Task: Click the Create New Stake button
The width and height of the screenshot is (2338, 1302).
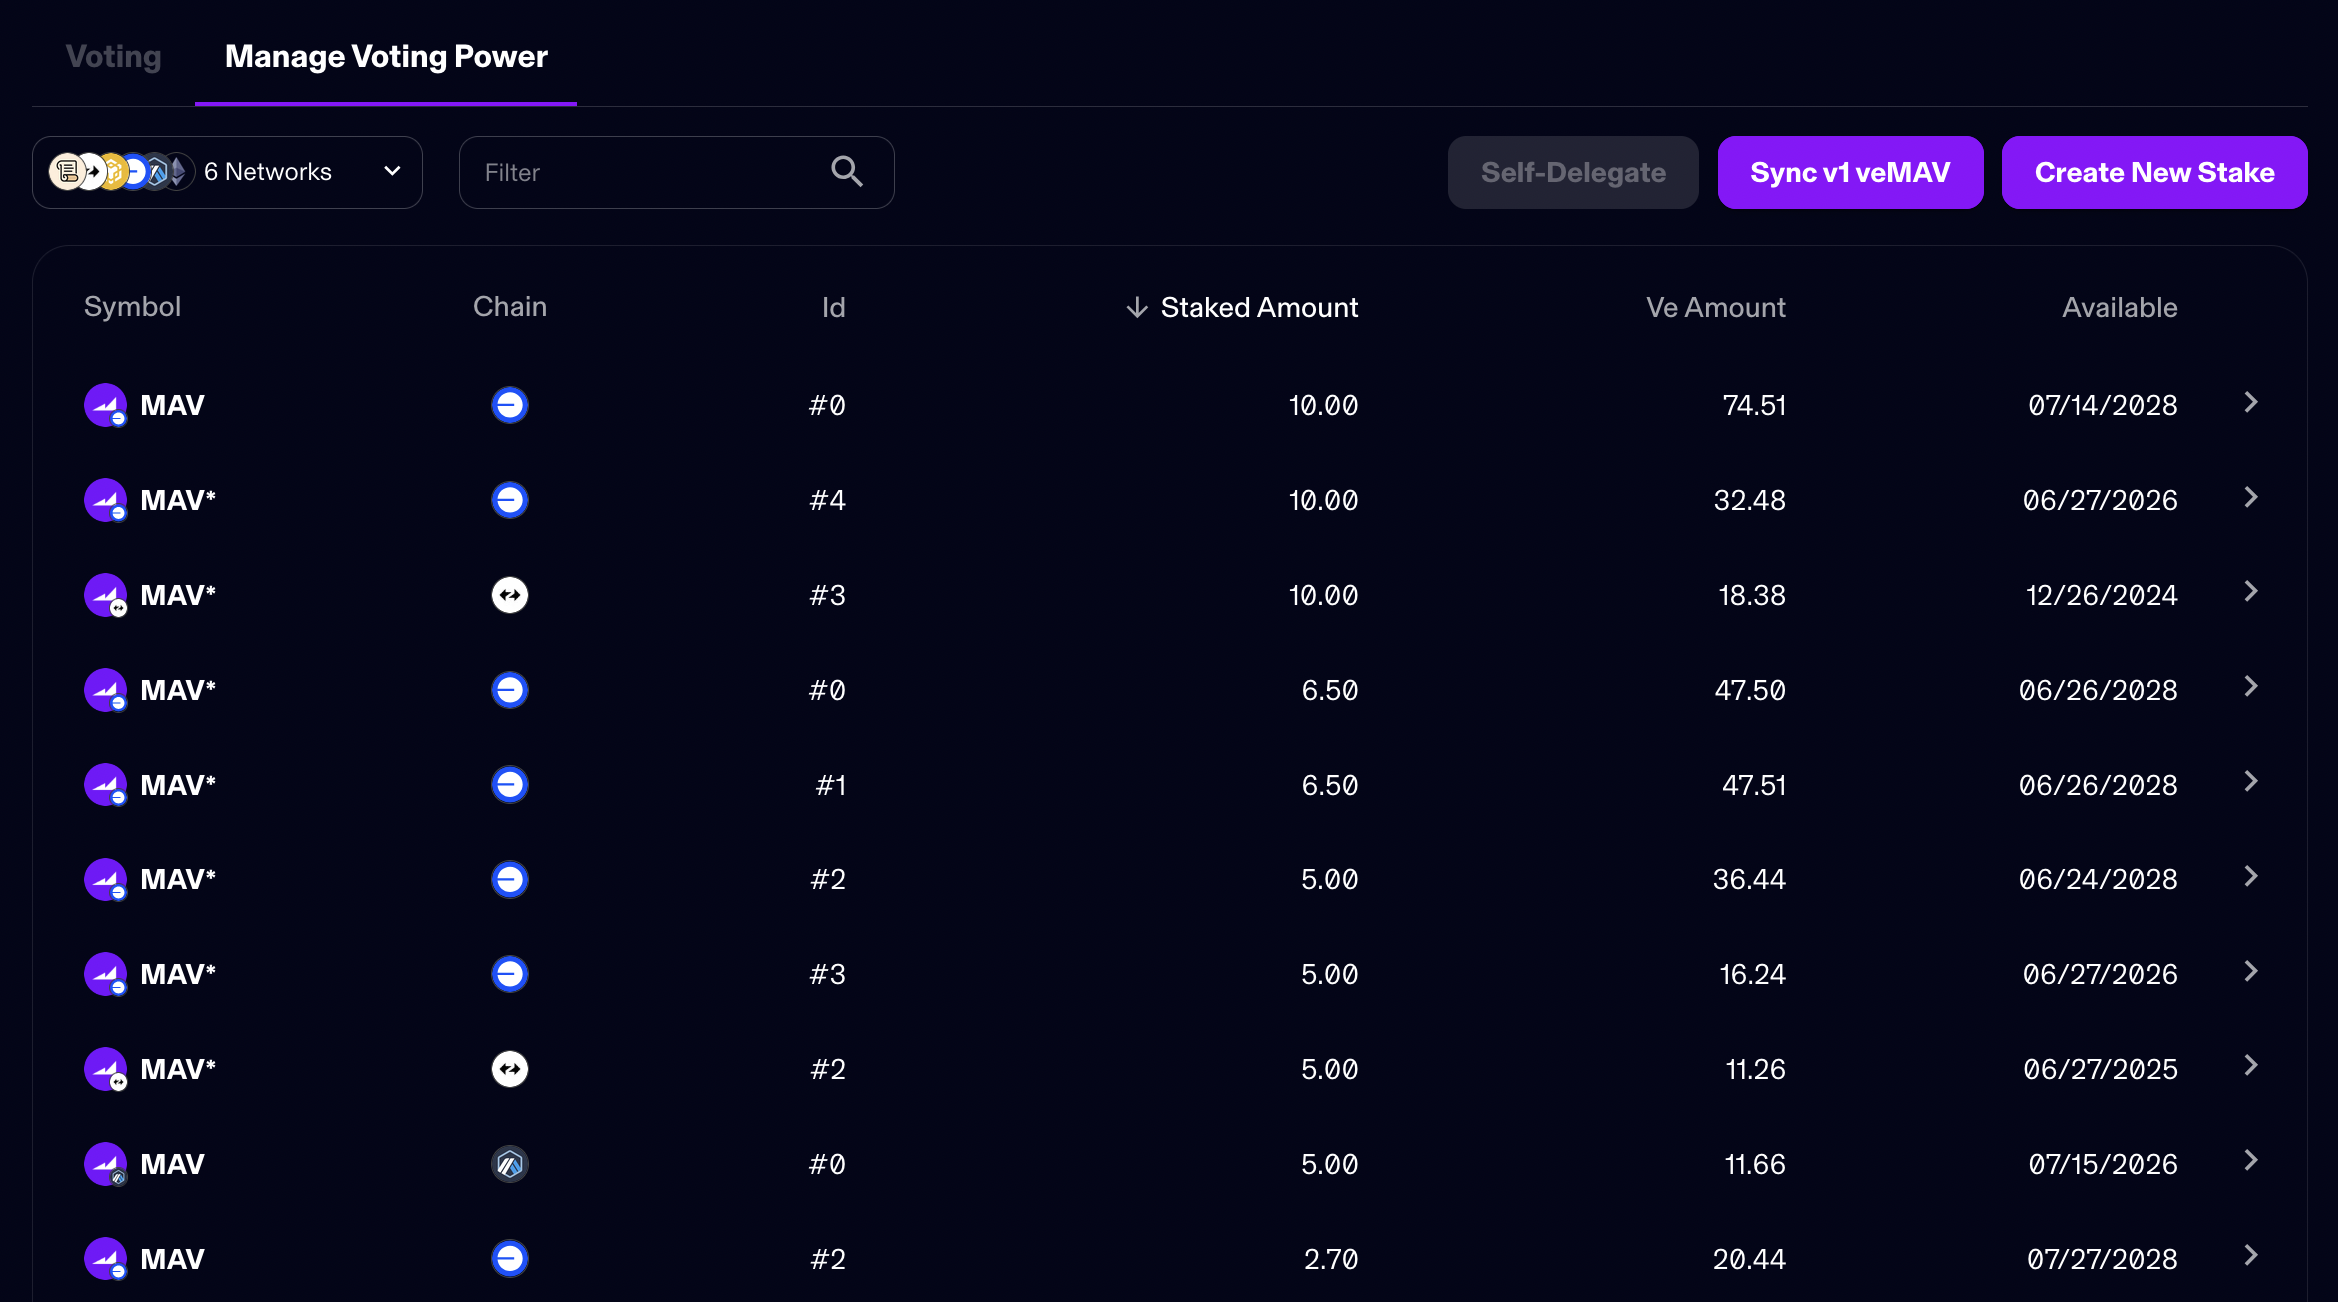Action: tap(2154, 172)
